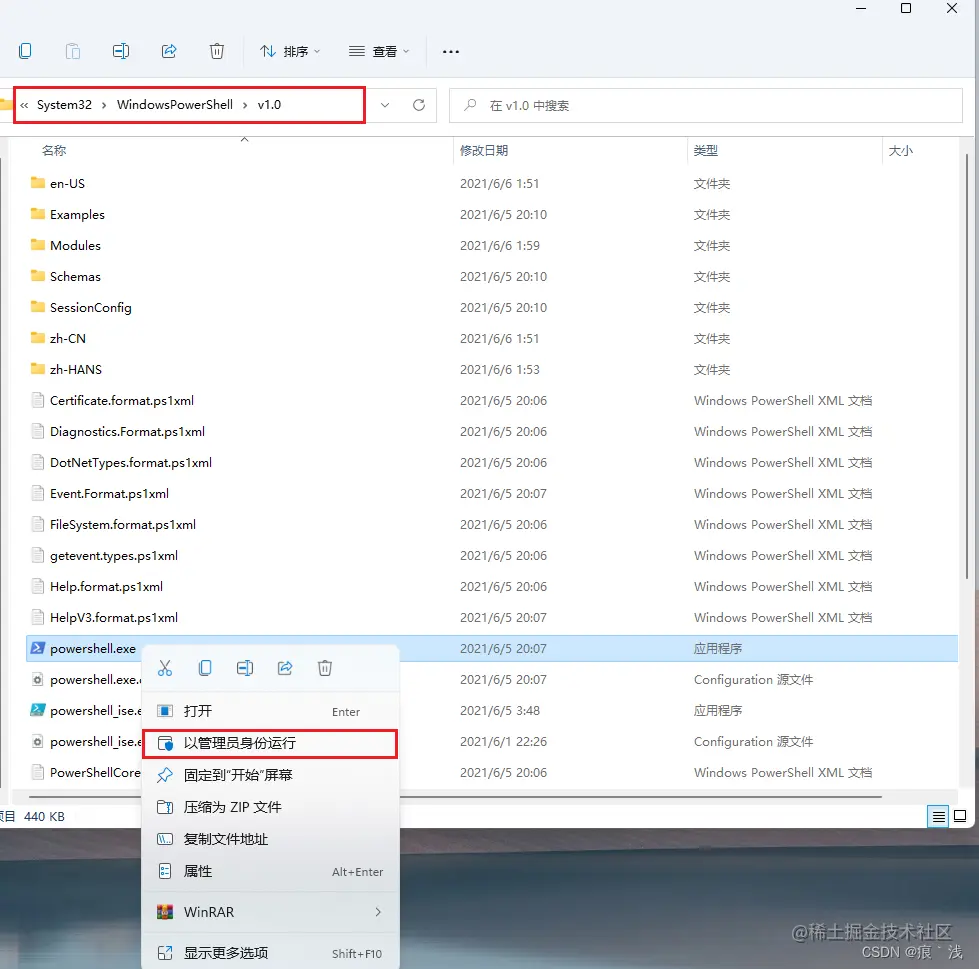Image resolution: width=979 pixels, height=969 pixels.
Task: Open the 排序 sort dropdown
Action: point(290,51)
